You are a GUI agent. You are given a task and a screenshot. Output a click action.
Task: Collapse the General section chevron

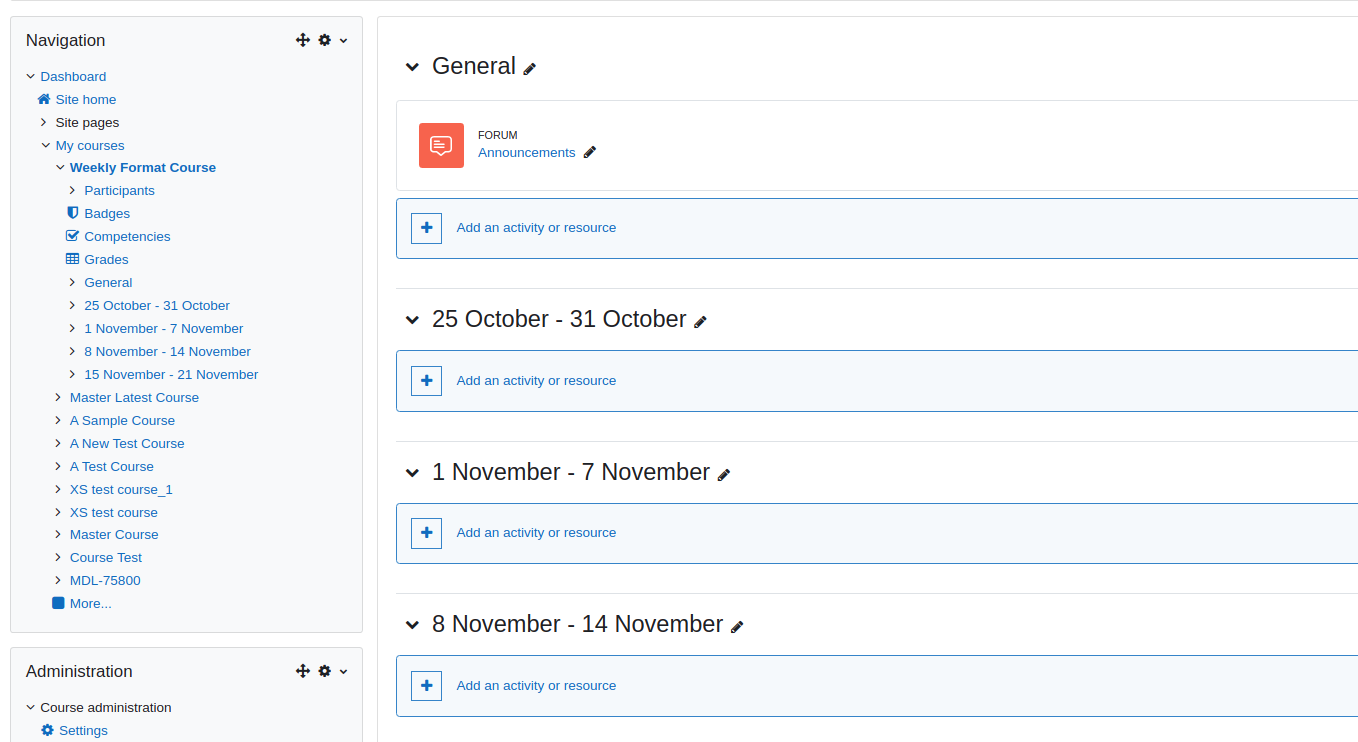412,67
